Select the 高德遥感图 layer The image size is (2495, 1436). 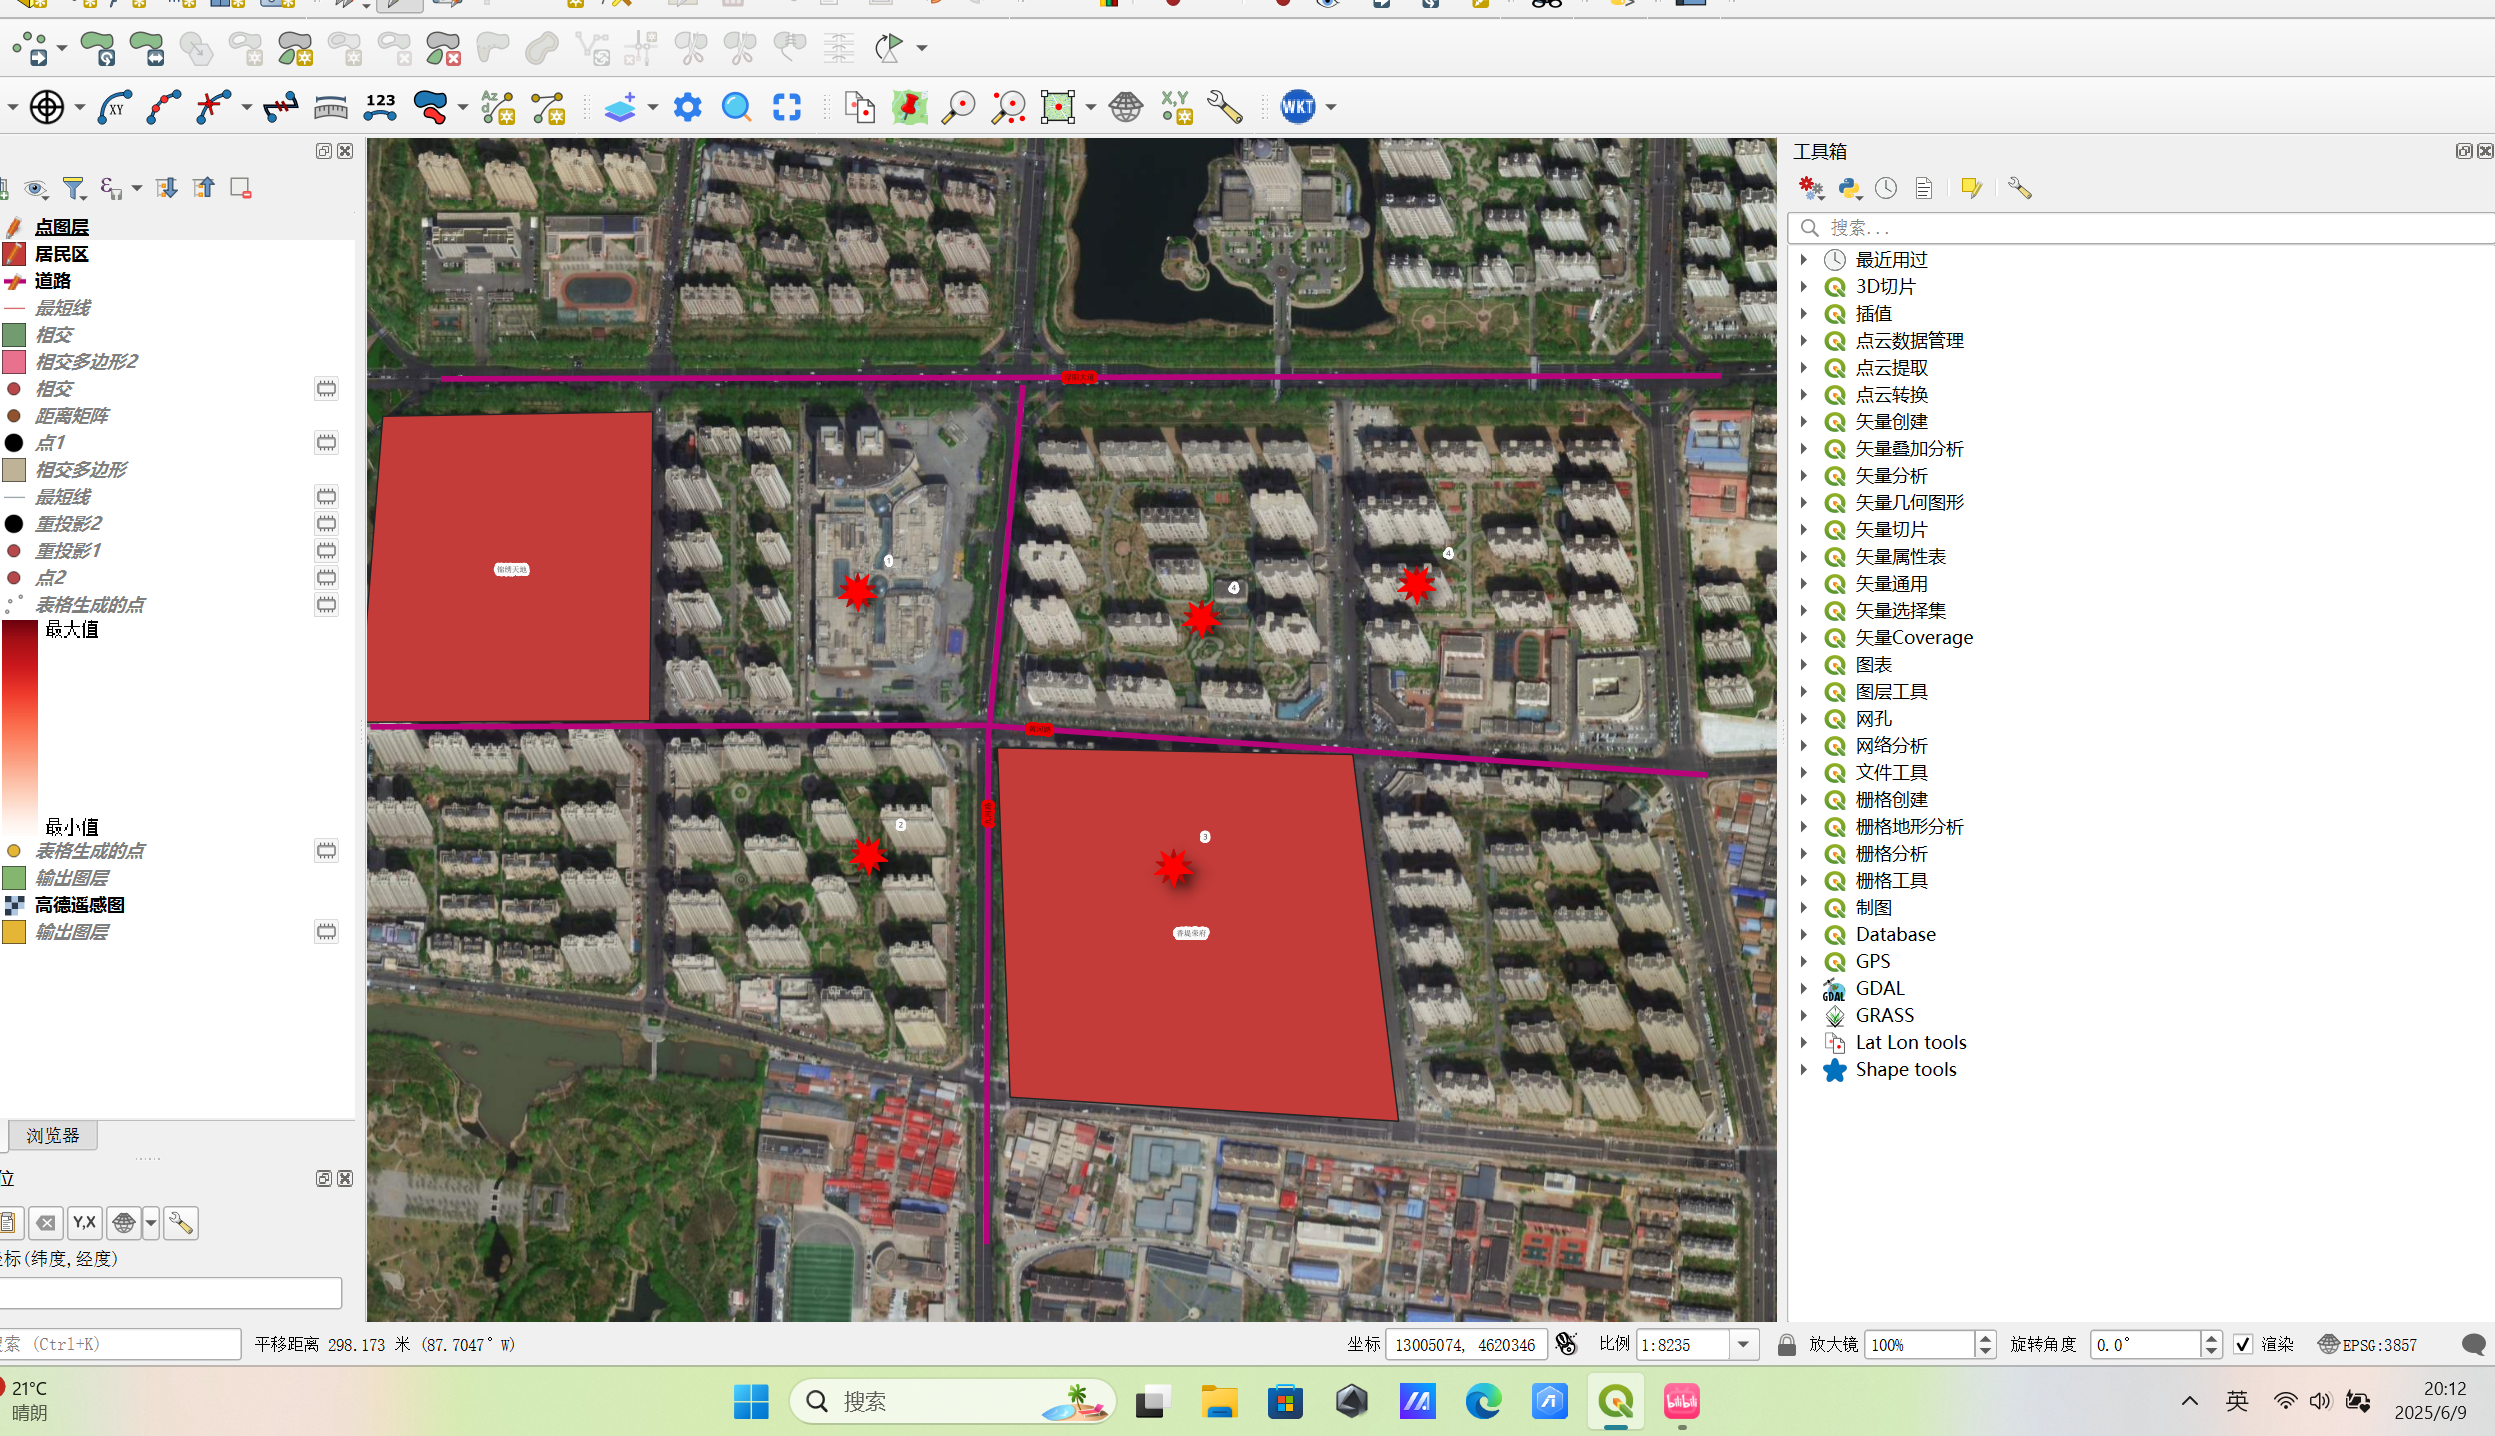tap(79, 905)
